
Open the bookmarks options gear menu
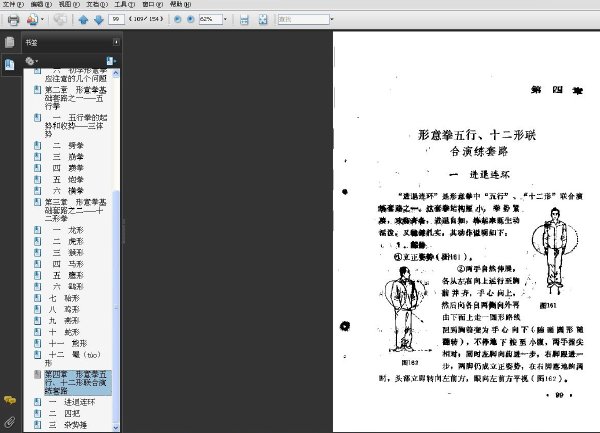(x=31, y=61)
